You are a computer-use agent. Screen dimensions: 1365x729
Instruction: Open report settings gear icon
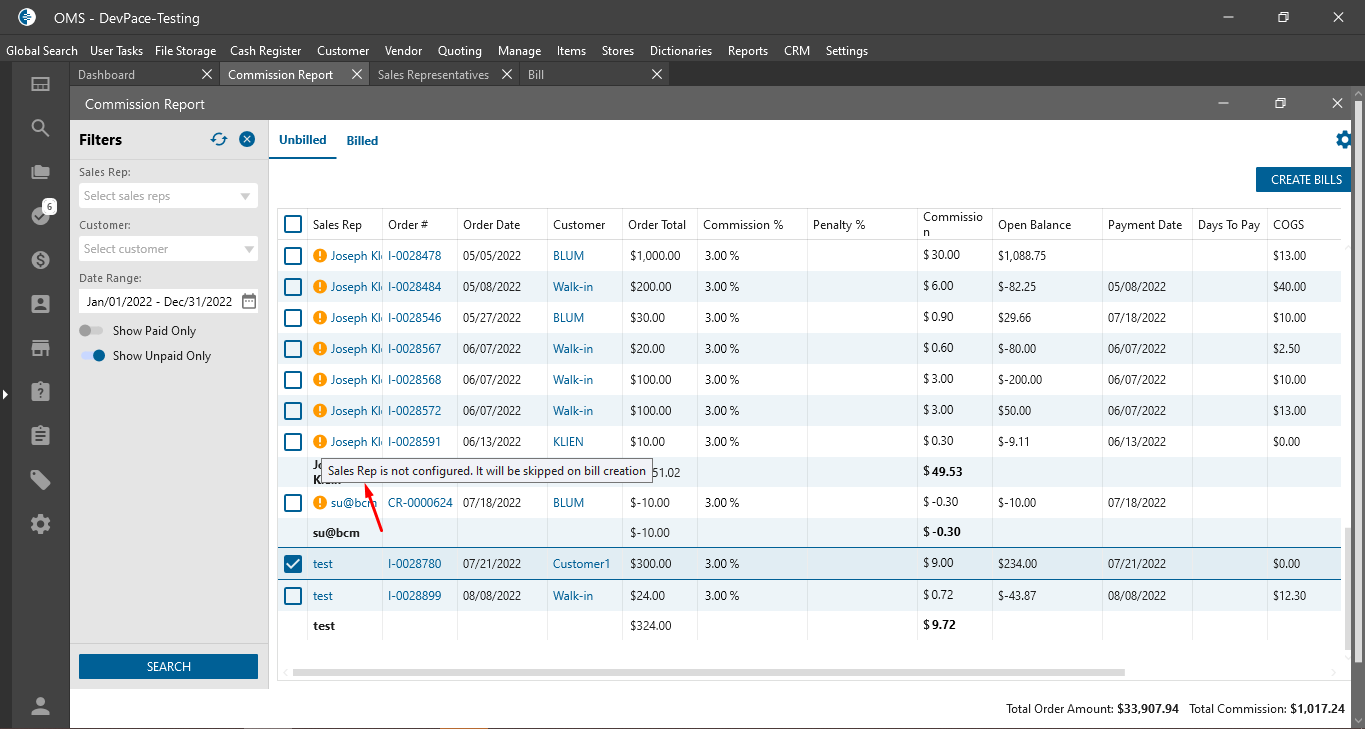pyautogui.click(x=1344, y=140)
